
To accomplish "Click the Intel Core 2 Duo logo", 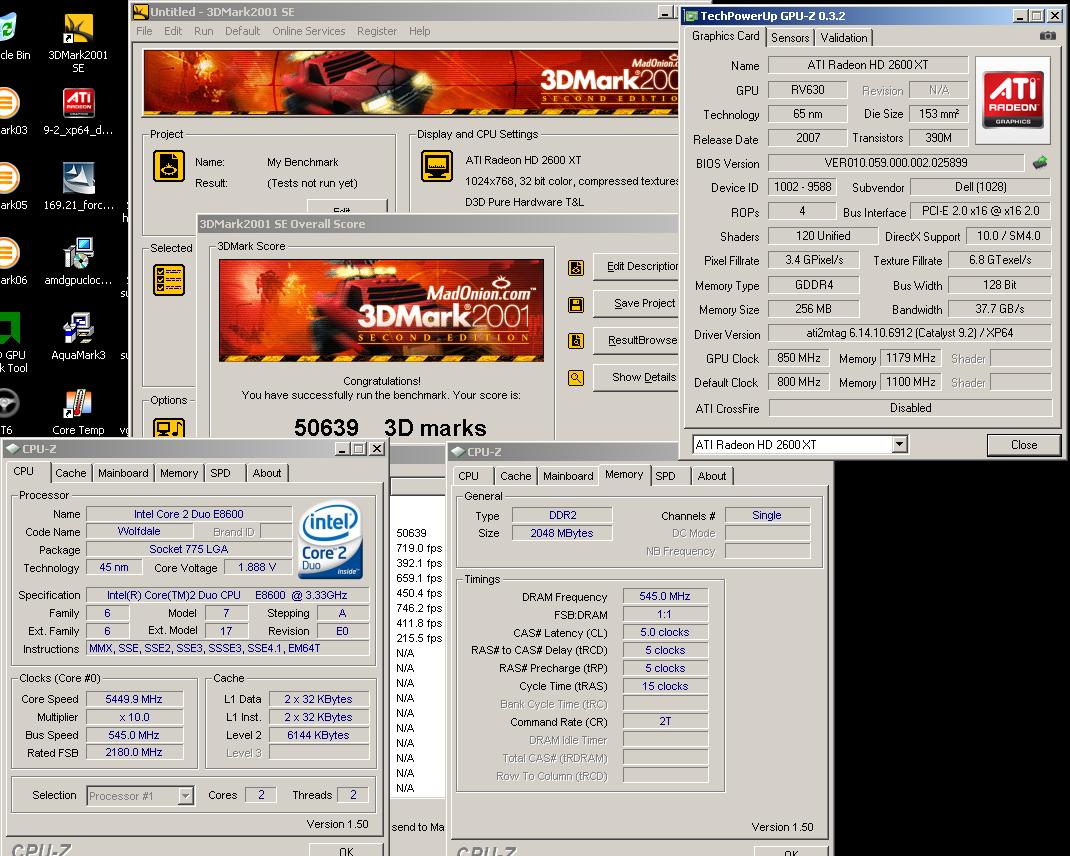I will coord(331,541).
